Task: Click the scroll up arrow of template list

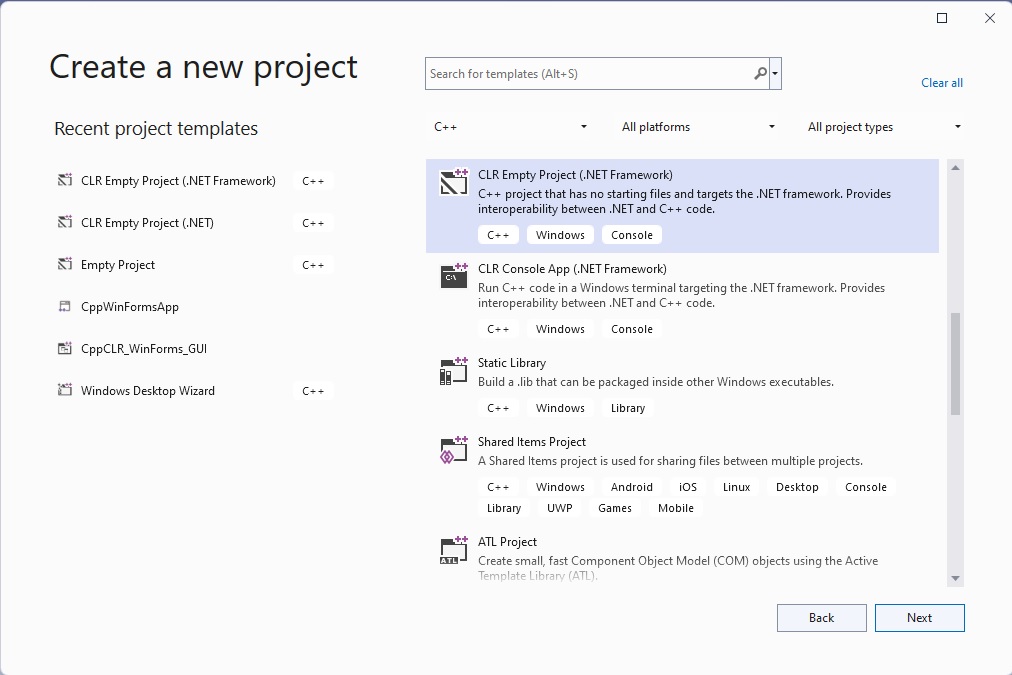Action: tap(955, 168)
